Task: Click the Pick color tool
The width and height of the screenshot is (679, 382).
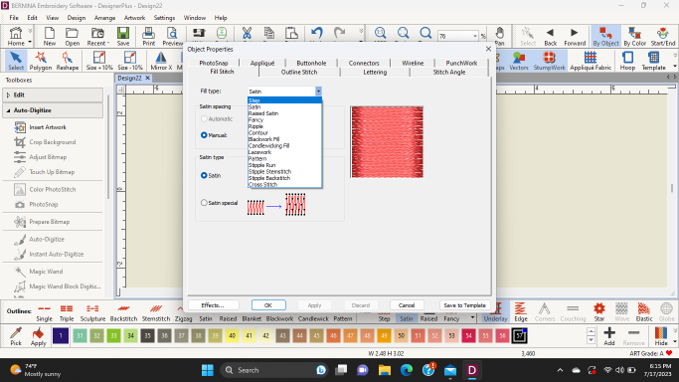Action: click(16, 336)
